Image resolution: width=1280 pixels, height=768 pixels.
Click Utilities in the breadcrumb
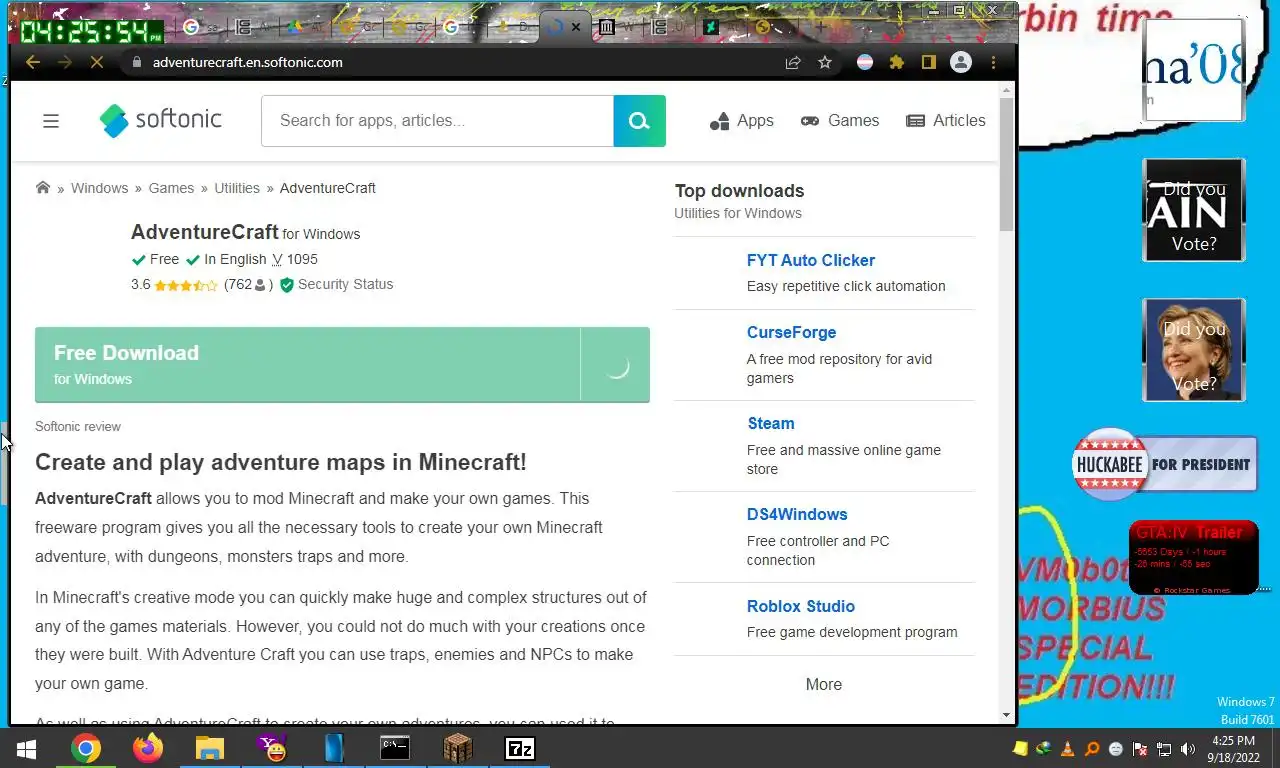point(237,188)
